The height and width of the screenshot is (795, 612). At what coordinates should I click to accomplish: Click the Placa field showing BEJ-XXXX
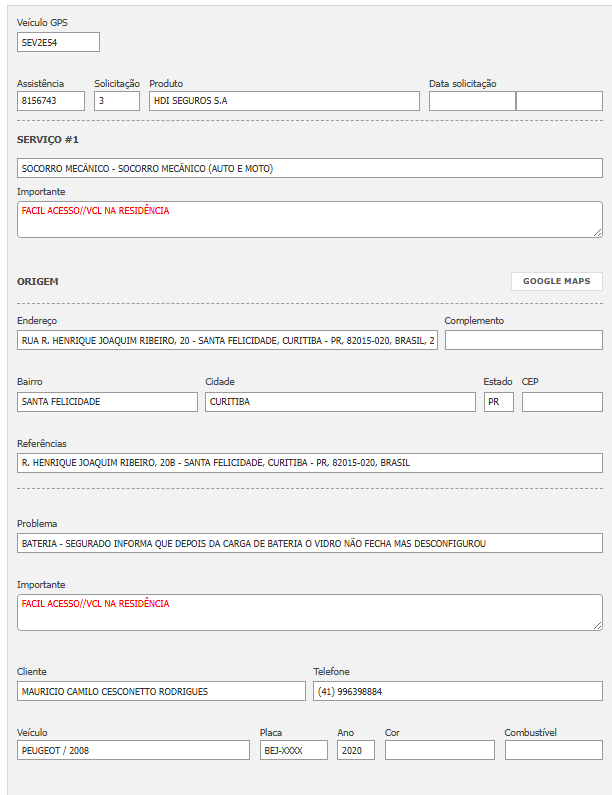[293, 750]
